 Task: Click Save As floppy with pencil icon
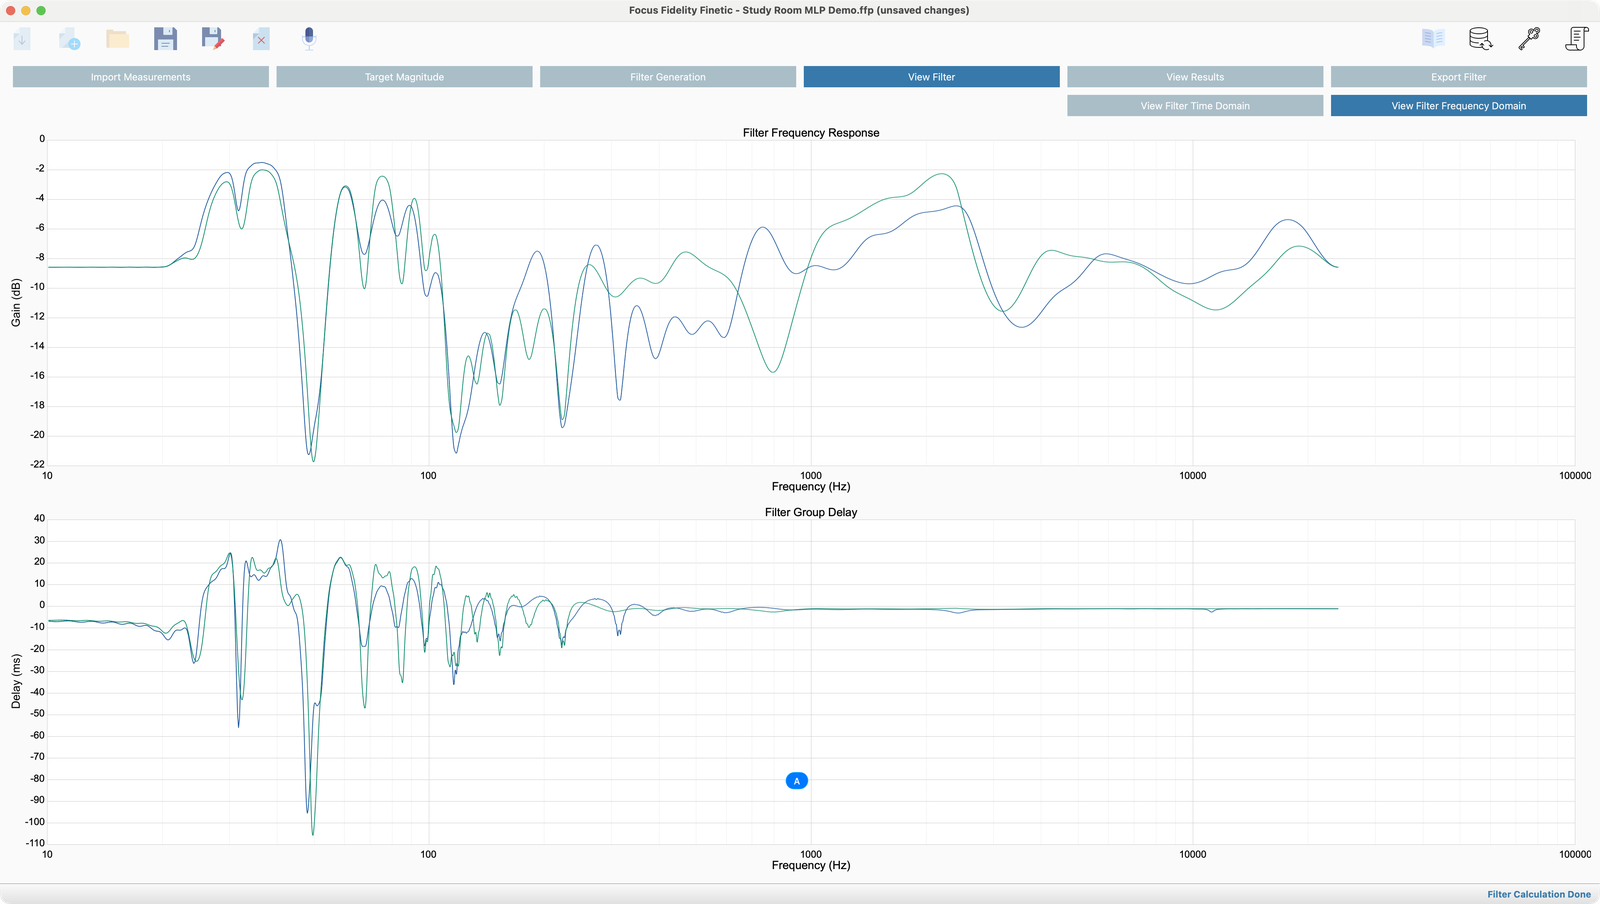click(x=213, y=39)
